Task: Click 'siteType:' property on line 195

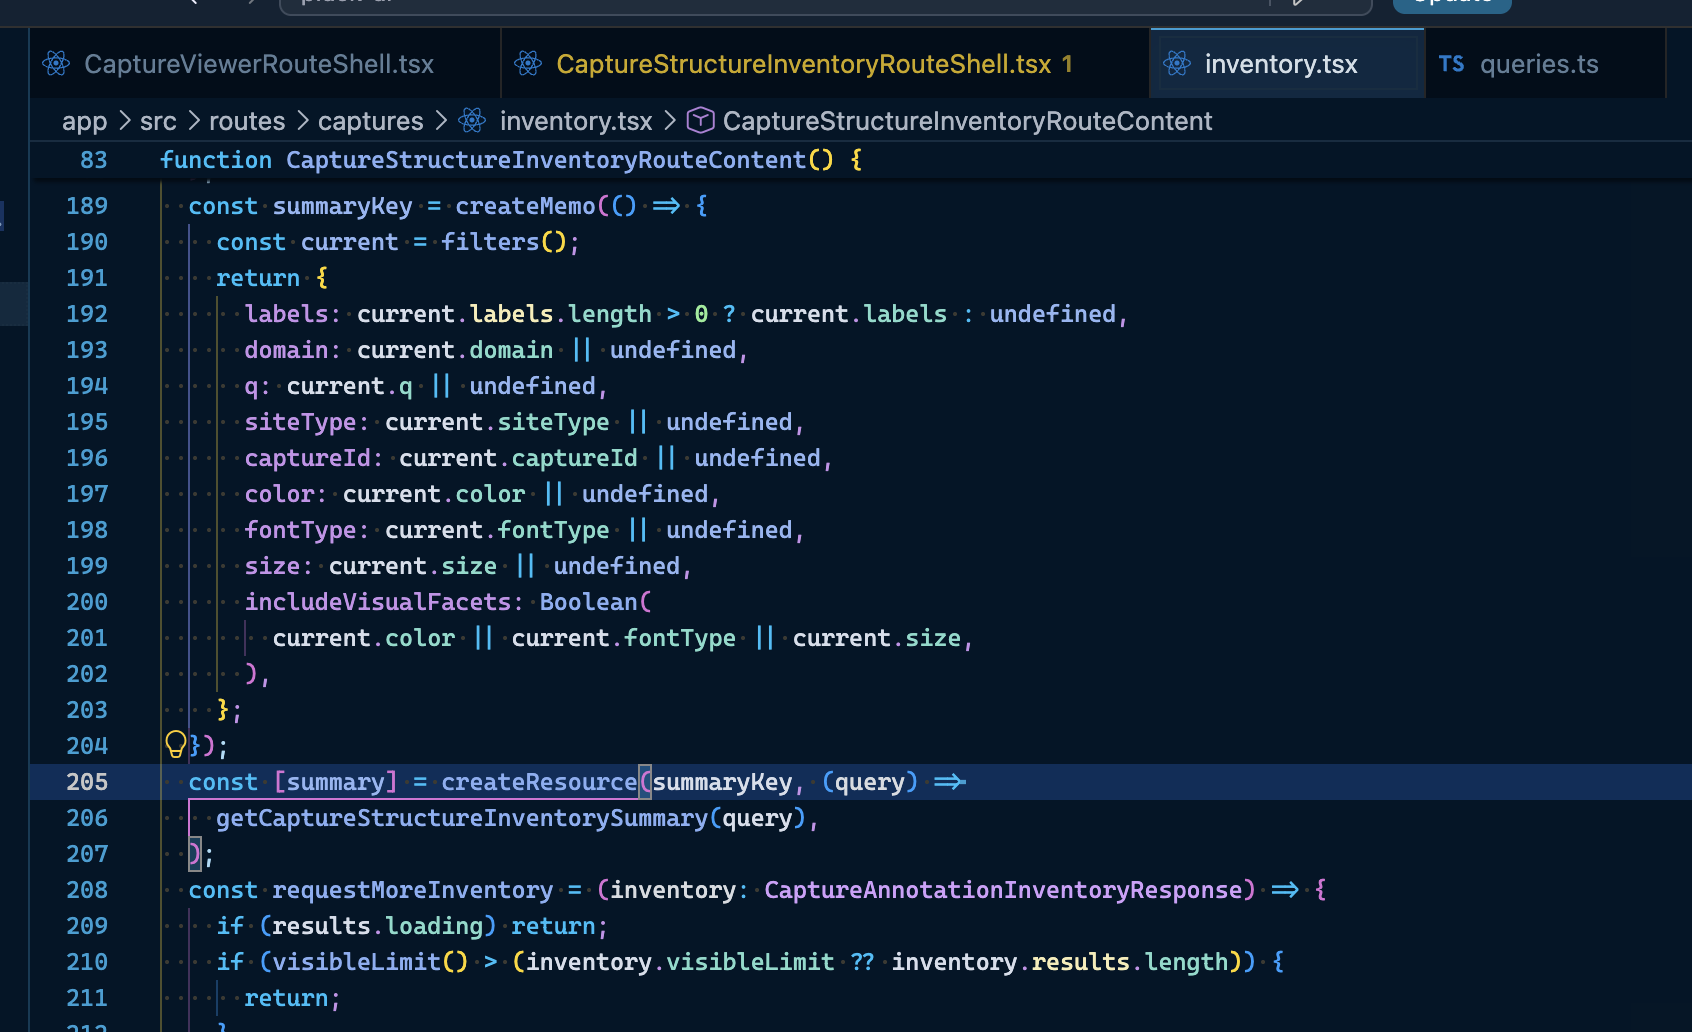Action: point(307,422)
